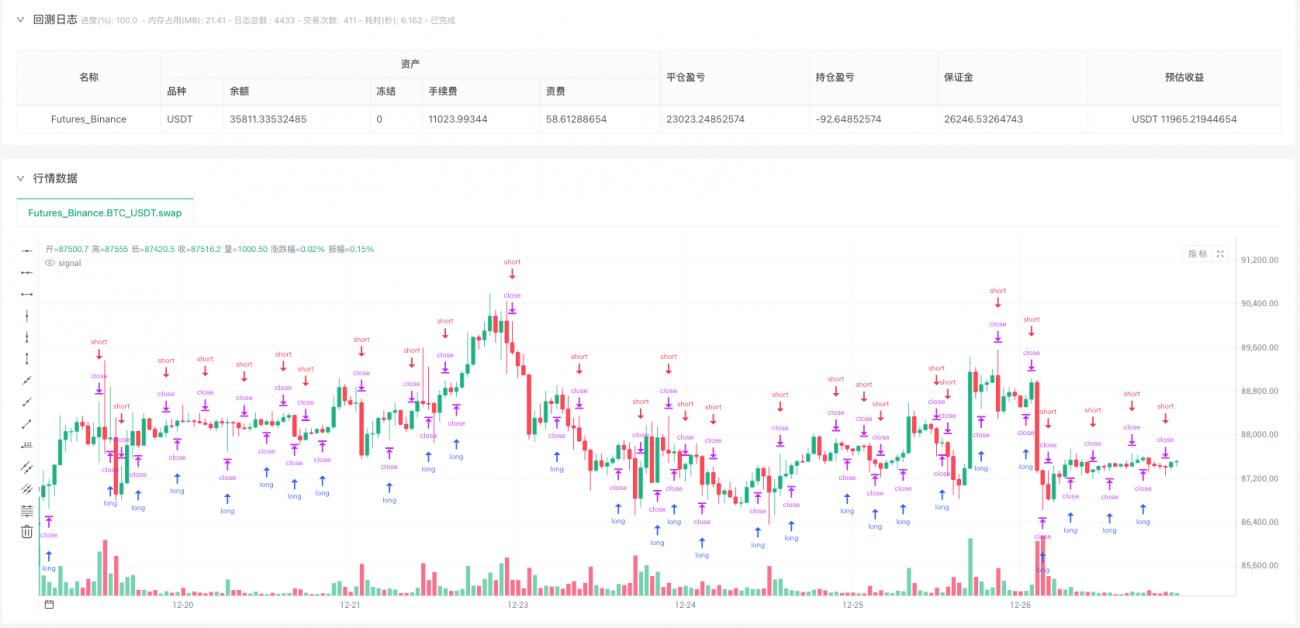The width and height of the screenshot is (1300, 628).
Task: Select the horizontal segment drawing tool
Action: 27,293
